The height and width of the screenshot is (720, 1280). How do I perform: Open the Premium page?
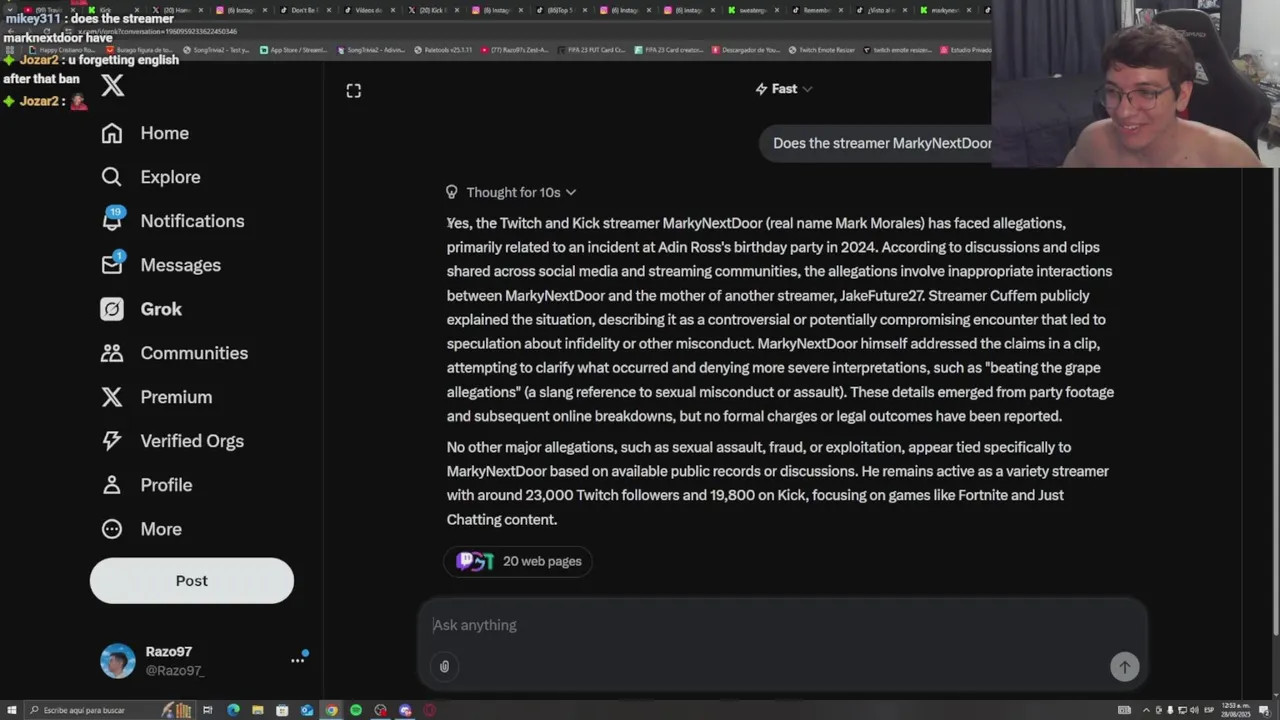[x=156, y=397]
